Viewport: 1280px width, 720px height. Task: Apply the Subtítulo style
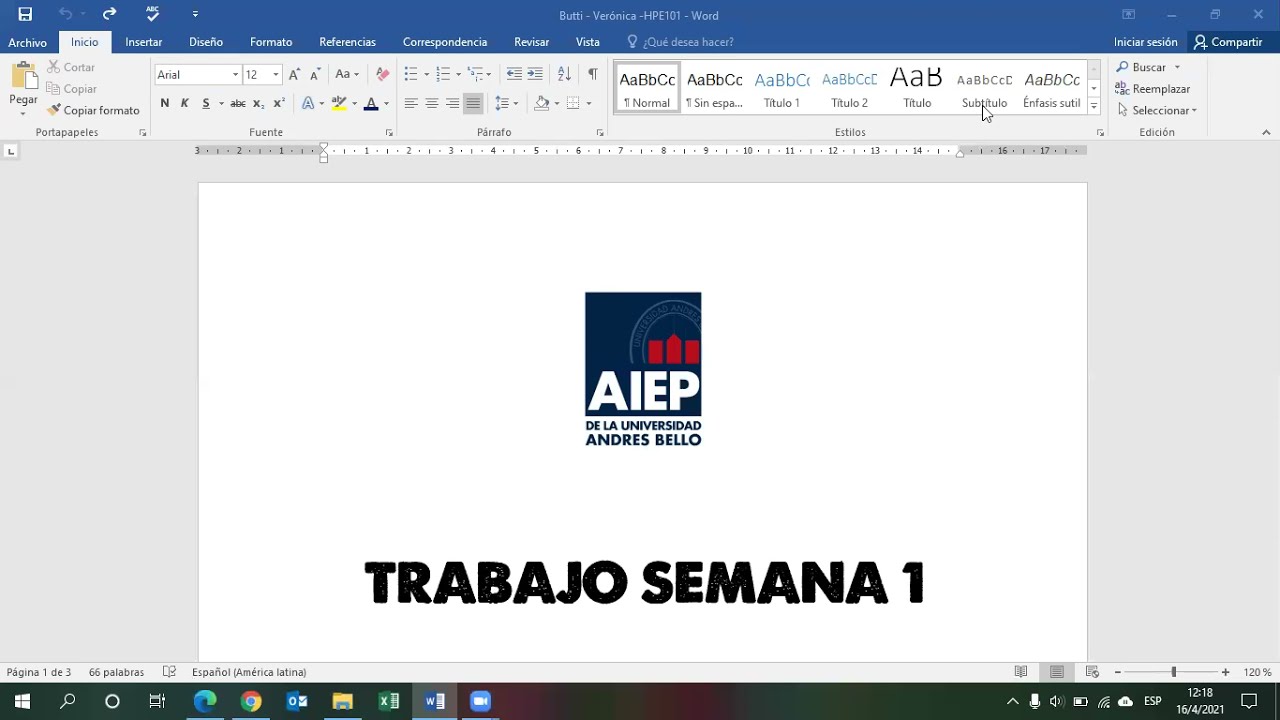pos(984,88)
